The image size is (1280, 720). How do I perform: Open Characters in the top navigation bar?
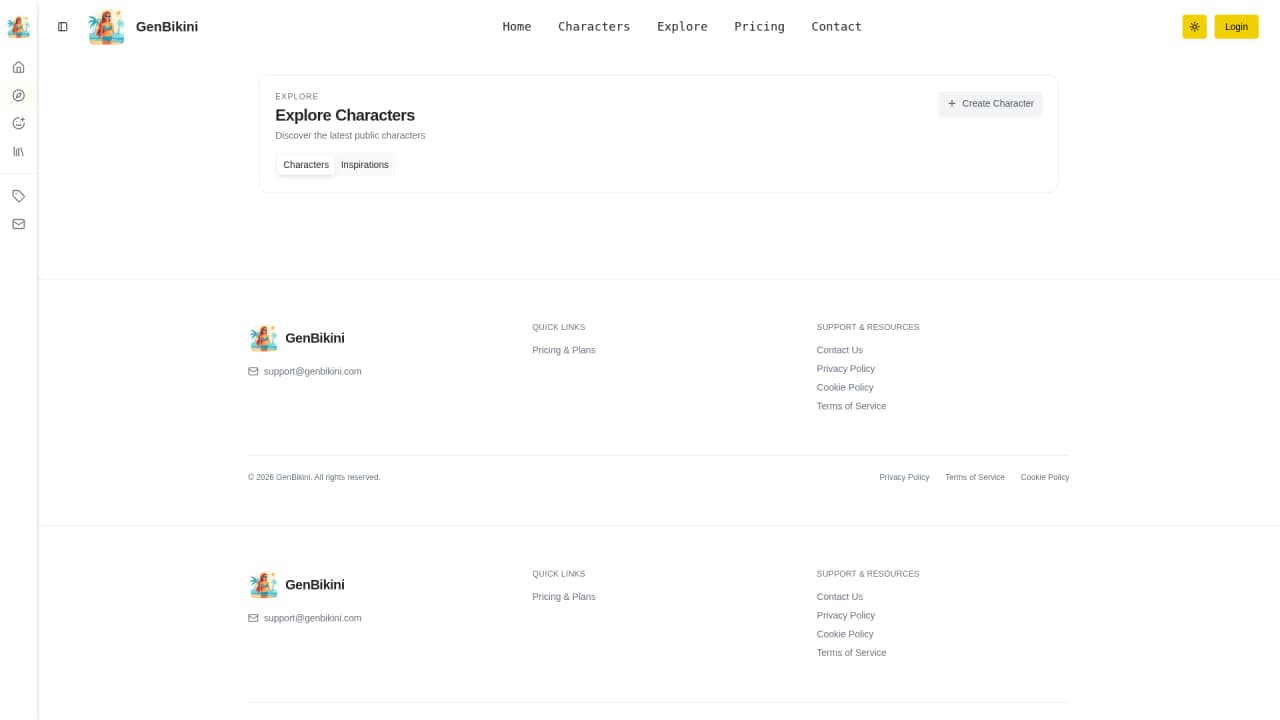coord(594,27)
